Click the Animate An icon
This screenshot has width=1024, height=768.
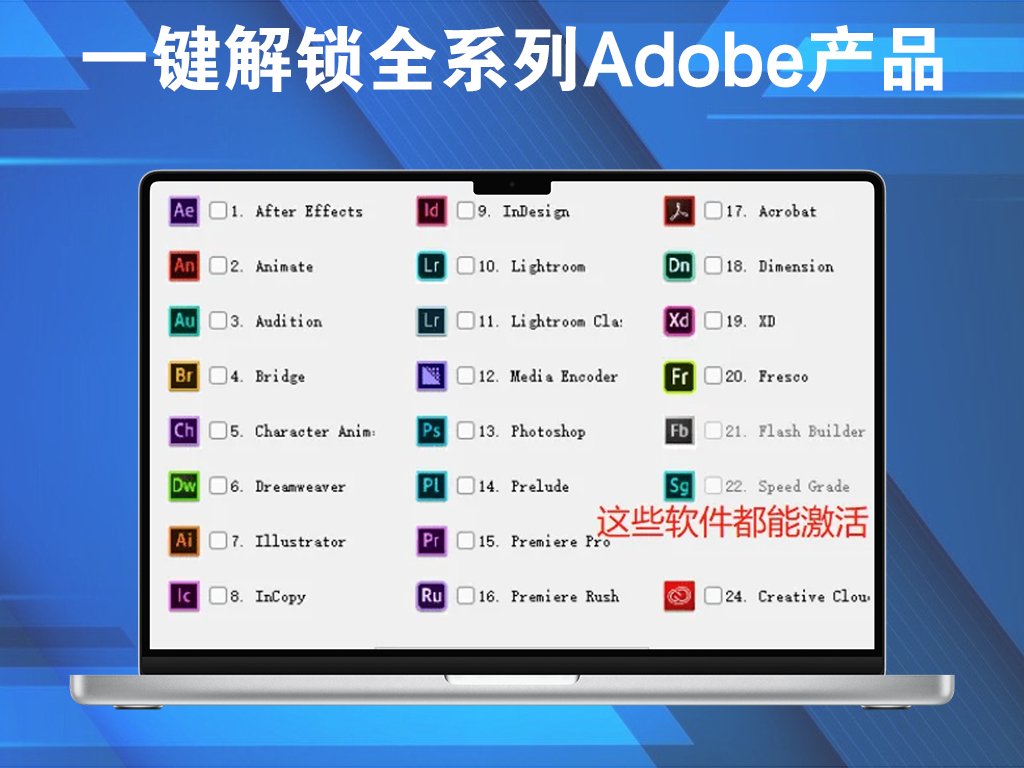click(184, 266)
